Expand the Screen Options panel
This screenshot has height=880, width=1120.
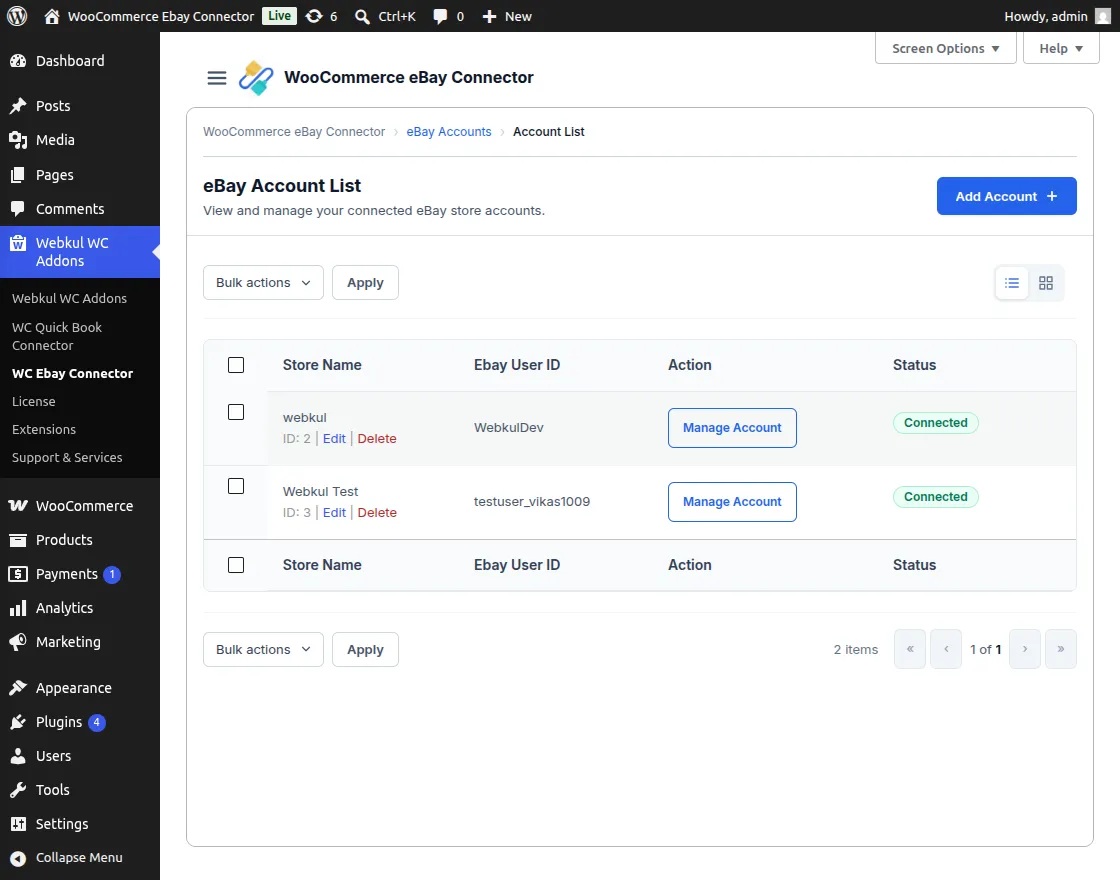946,49
